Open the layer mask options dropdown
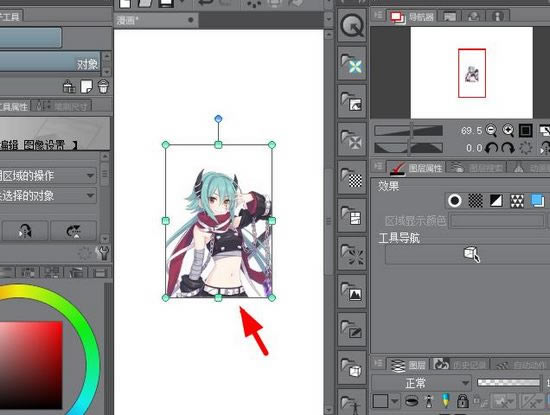Viewport: 550px width, 415px height. (503, 401)
